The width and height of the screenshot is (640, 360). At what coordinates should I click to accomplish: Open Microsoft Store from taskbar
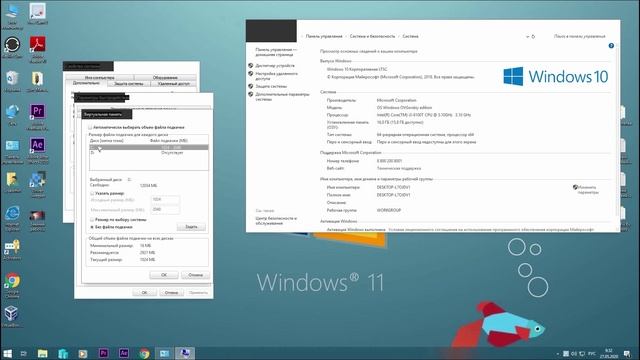(x=63, y=353)
